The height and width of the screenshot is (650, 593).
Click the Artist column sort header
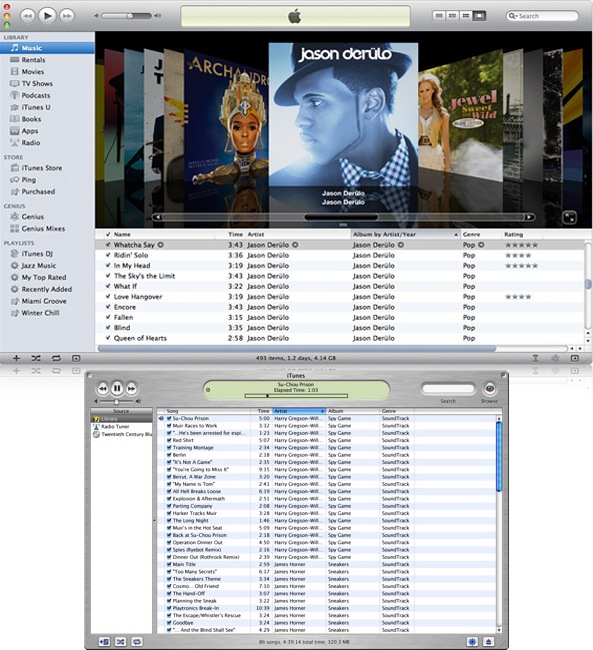299,411
